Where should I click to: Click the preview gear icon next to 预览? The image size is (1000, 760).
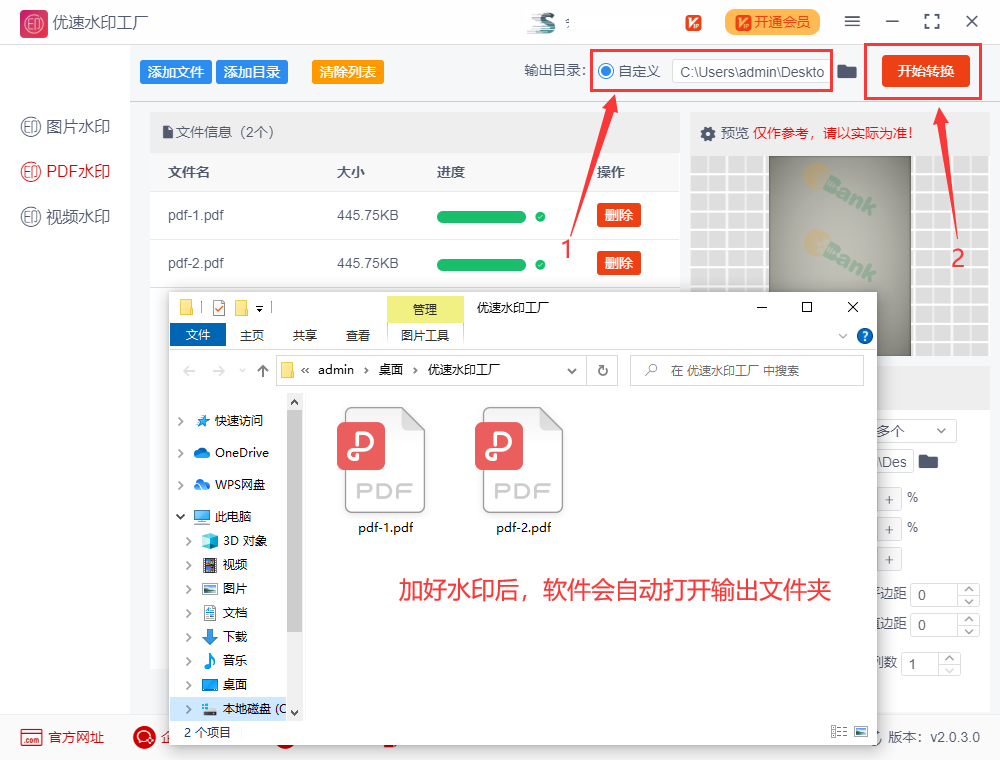coord(708,134)
